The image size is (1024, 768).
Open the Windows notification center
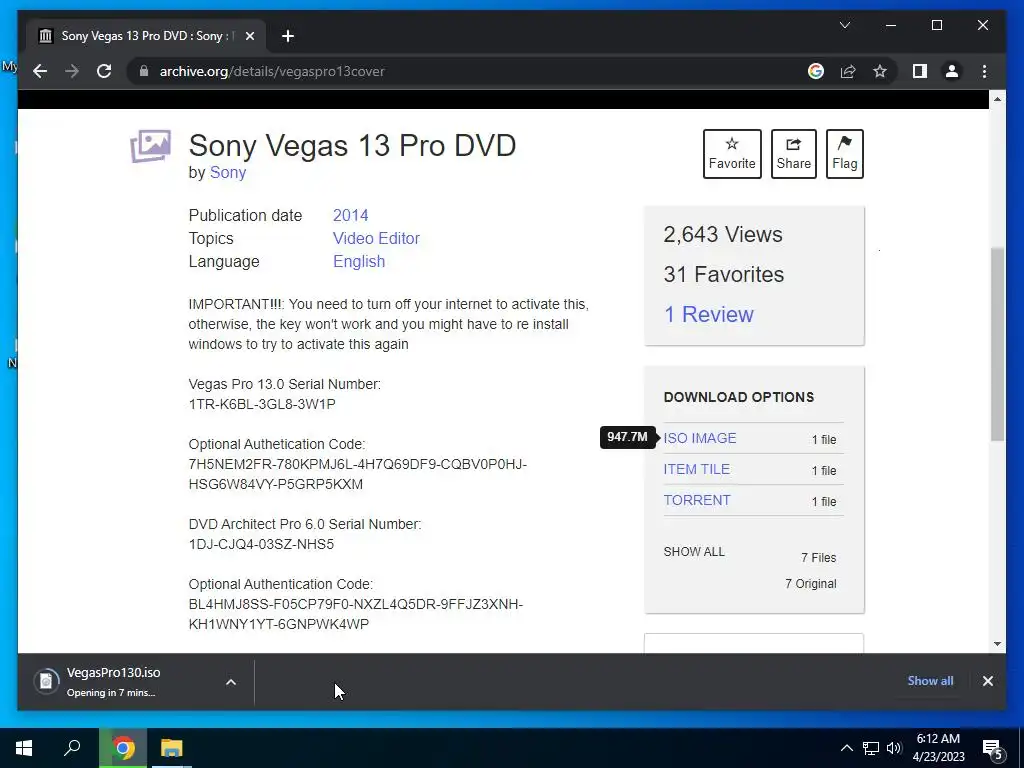[994, 750]
